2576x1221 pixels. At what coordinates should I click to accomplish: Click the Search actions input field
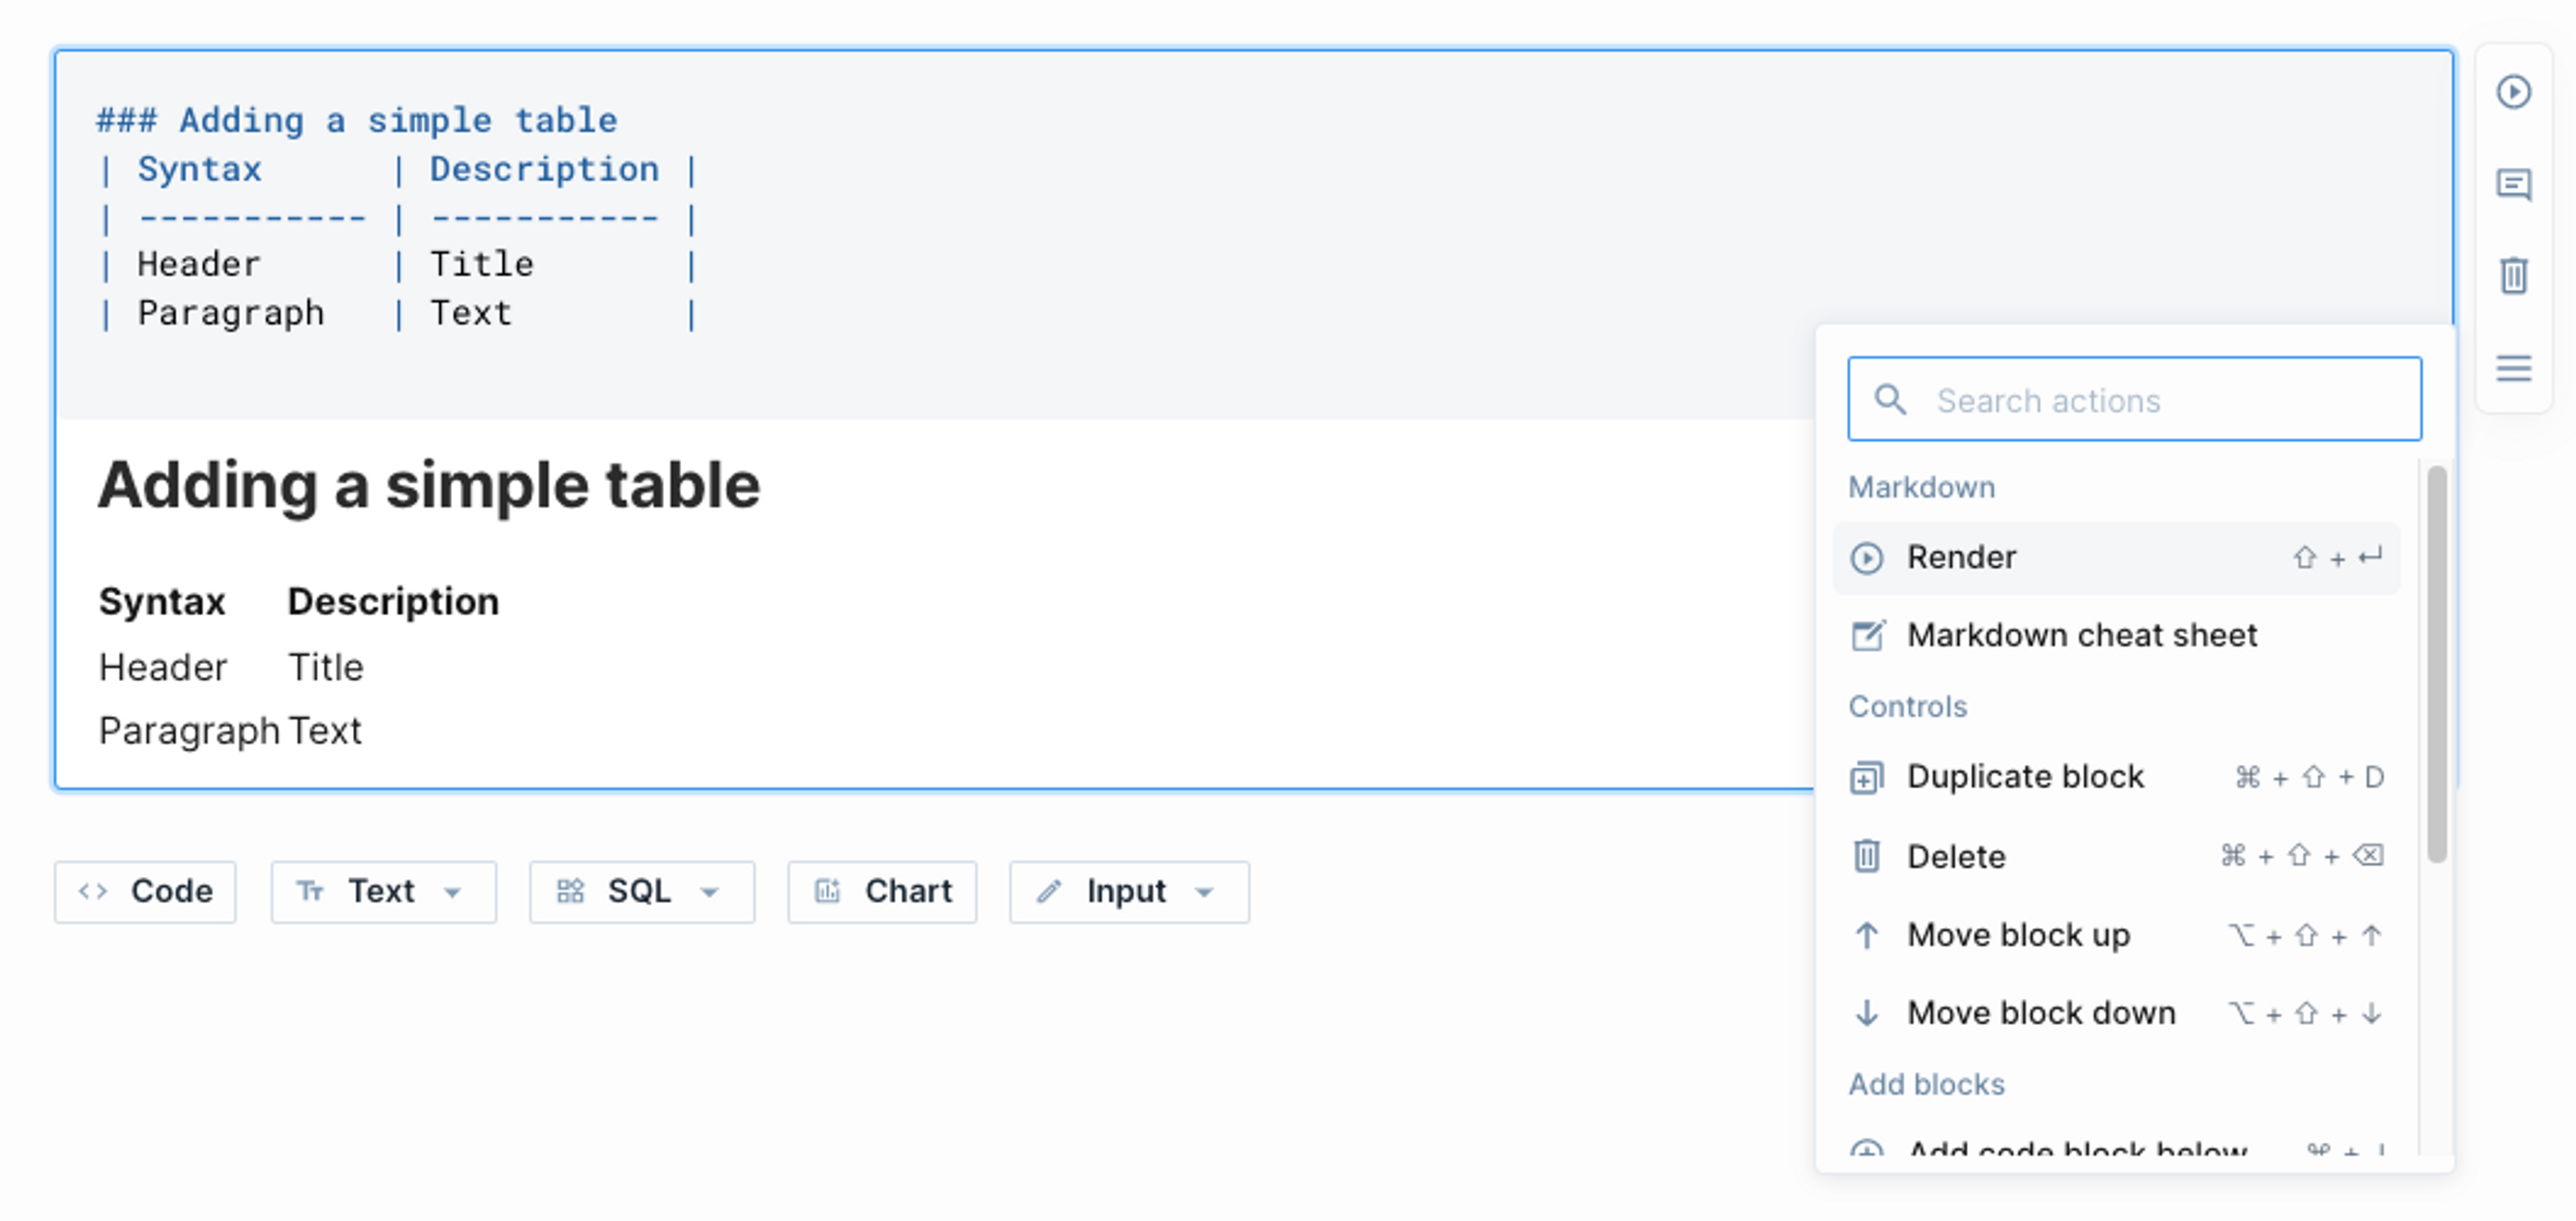pyautogui.click(x=2133, y=399)
